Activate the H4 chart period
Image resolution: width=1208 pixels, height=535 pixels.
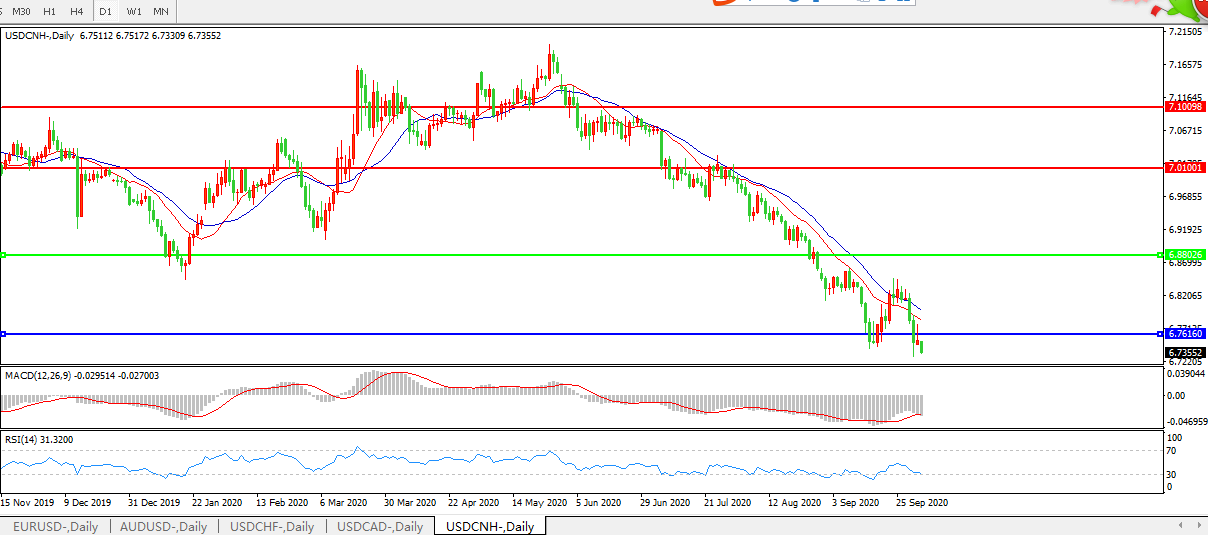pos(76,11)
